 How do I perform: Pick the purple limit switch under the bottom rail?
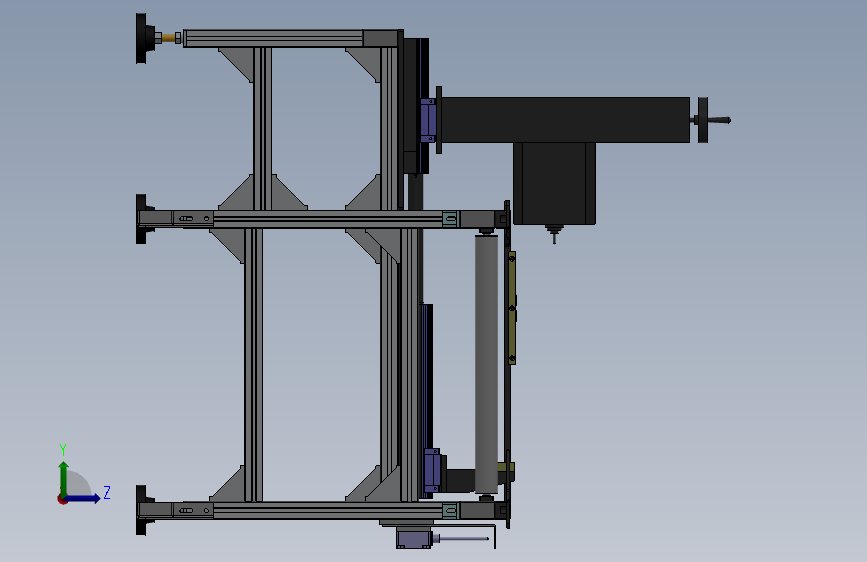point(414,538)
